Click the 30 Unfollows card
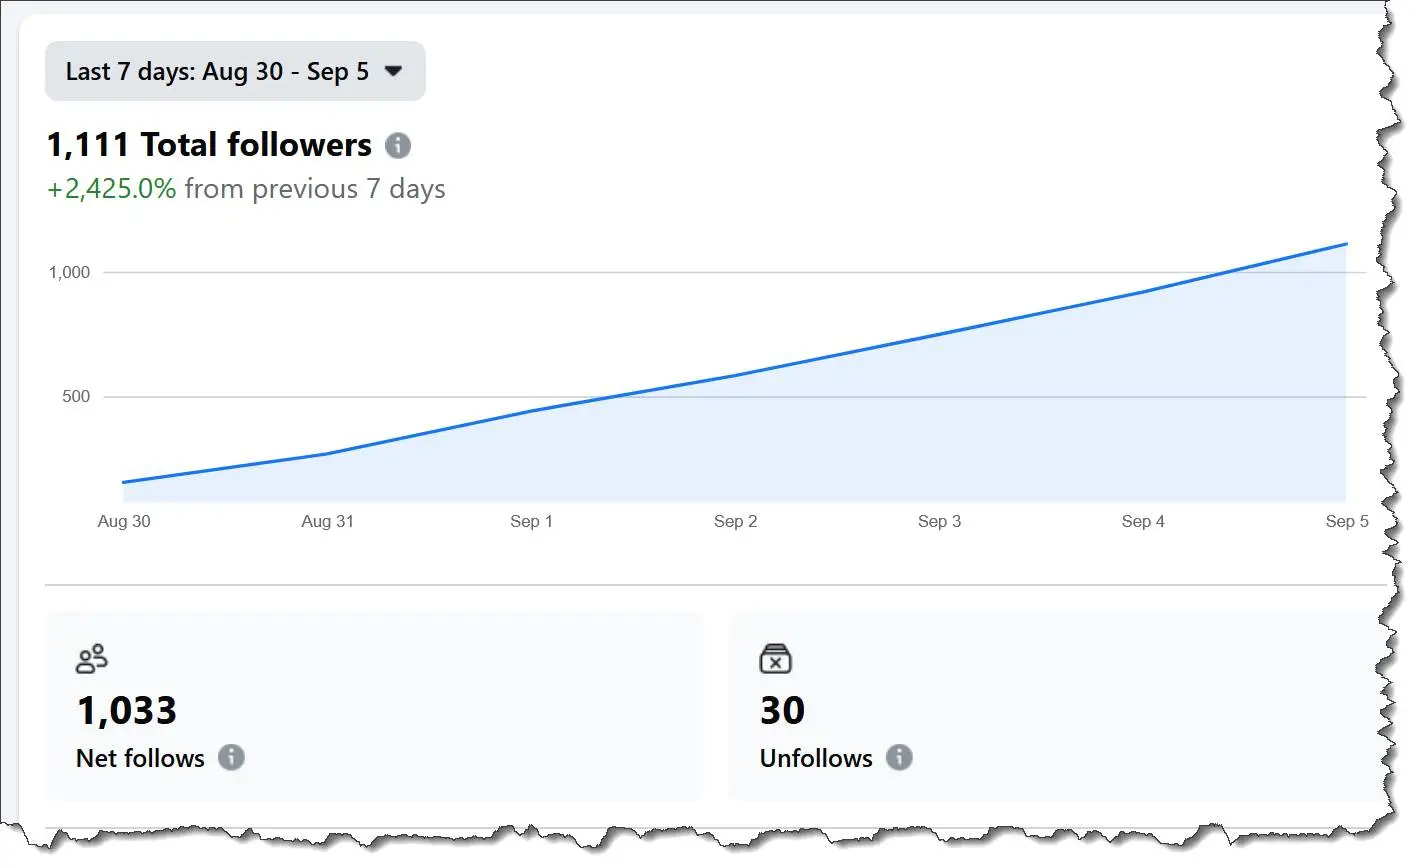The width and height of the screenshot is (1422, 868). [1050, 706]
